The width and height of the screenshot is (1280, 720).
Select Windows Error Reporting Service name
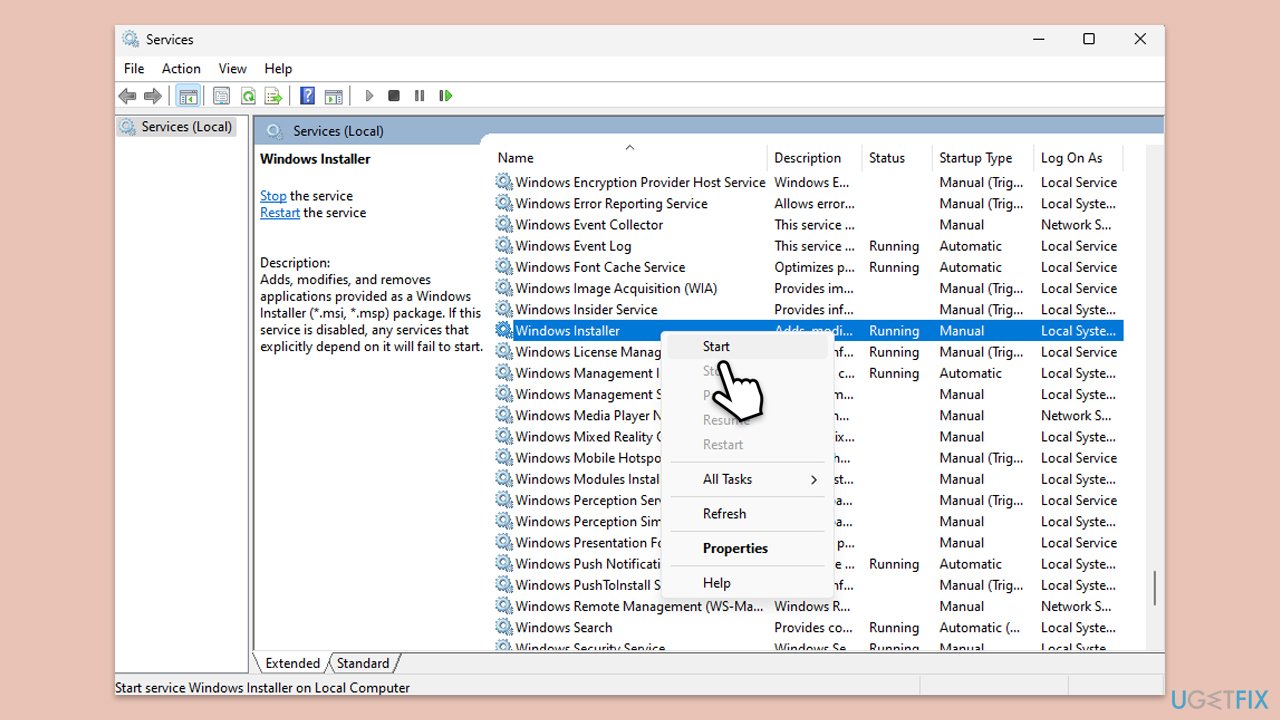click(611, 204)
